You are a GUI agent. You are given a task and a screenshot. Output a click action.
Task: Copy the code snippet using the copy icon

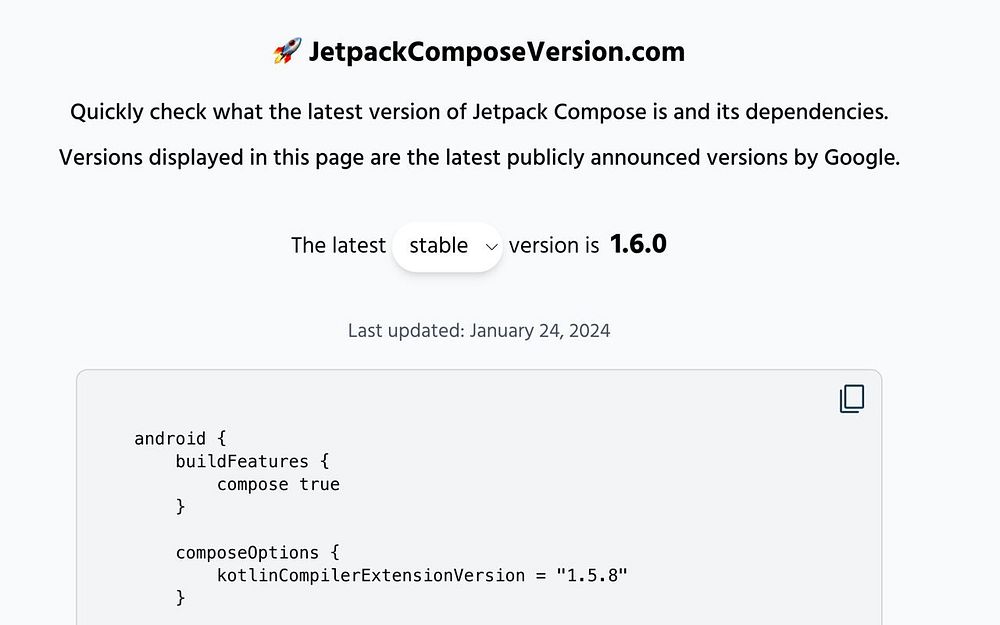[851, 399]
